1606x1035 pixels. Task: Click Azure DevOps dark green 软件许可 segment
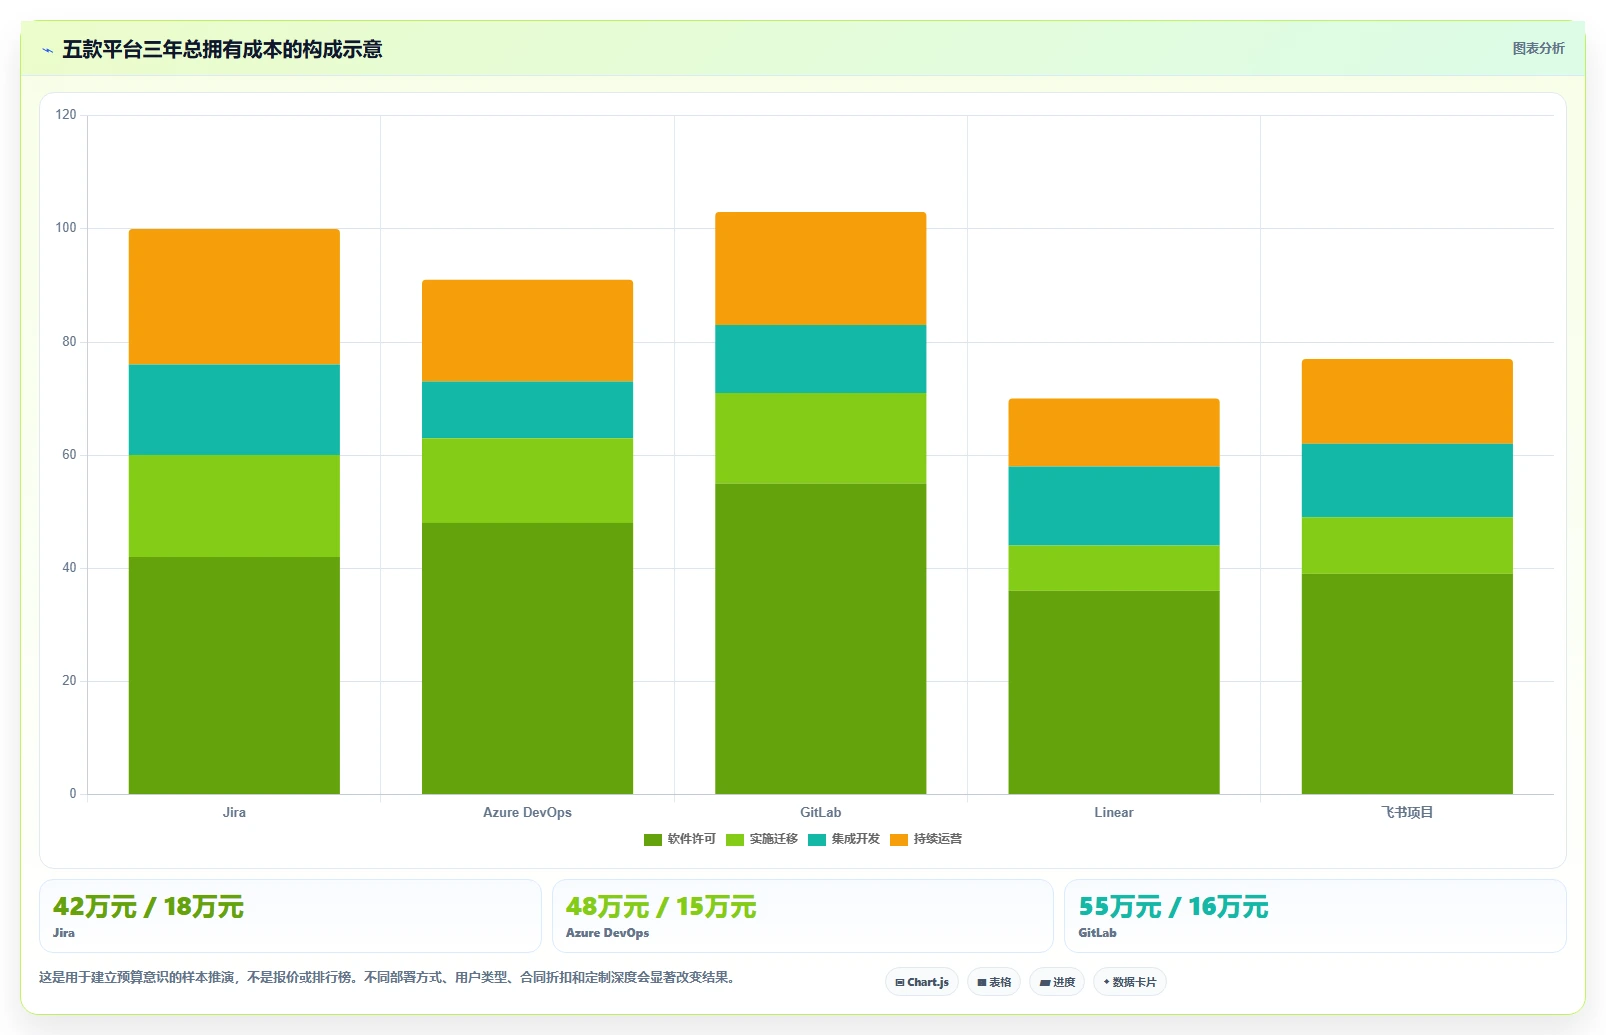(527, 658)
